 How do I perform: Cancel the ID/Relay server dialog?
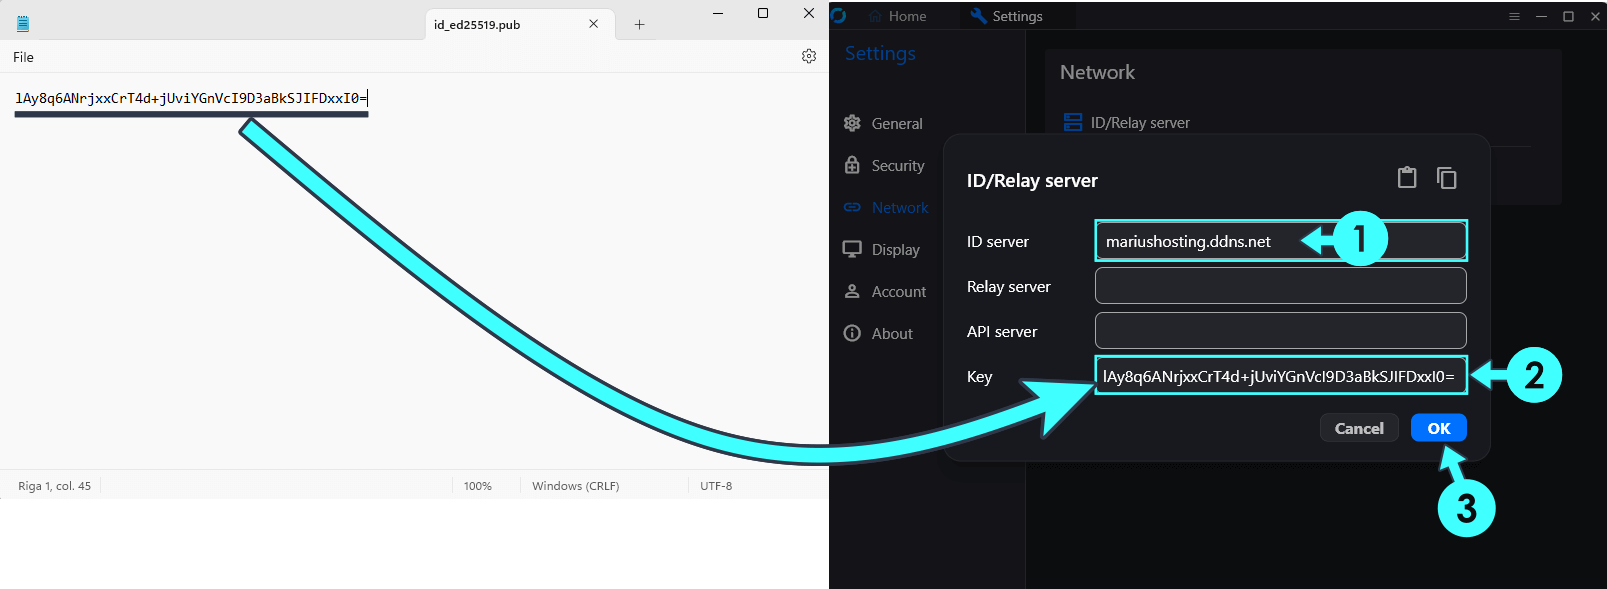coord(1359,428)
